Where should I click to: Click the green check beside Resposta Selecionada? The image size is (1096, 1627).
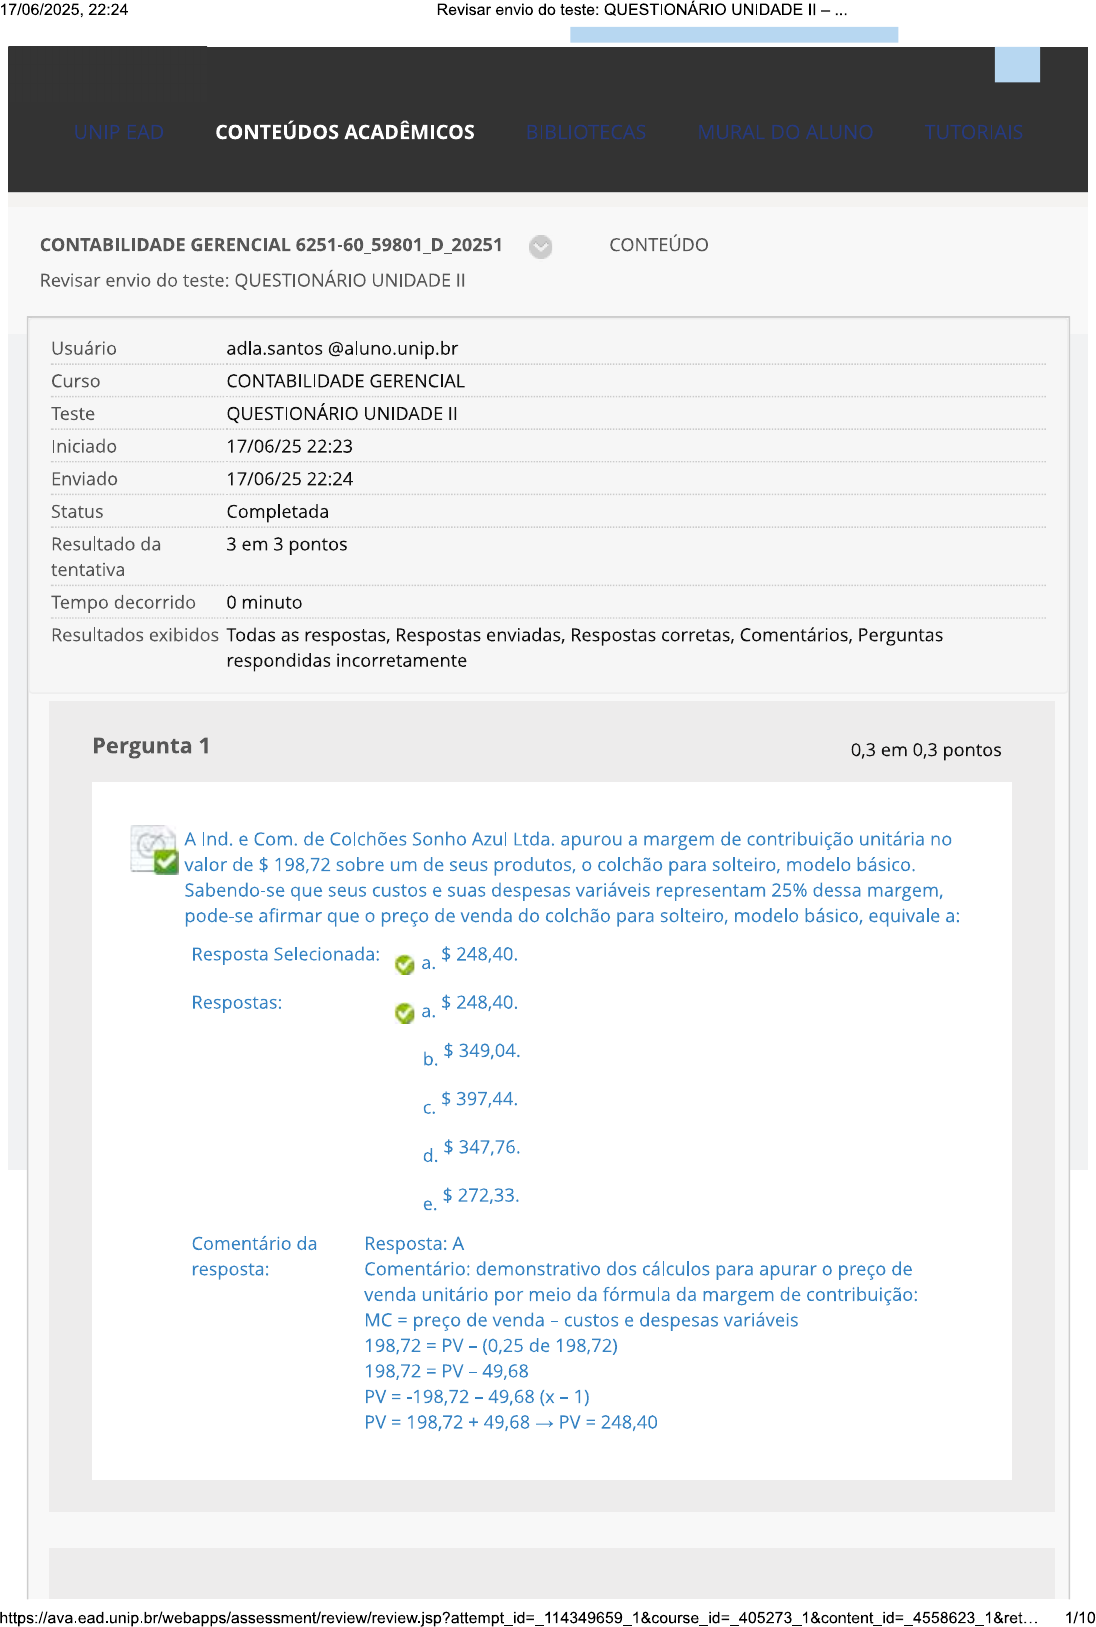point(405,965)
